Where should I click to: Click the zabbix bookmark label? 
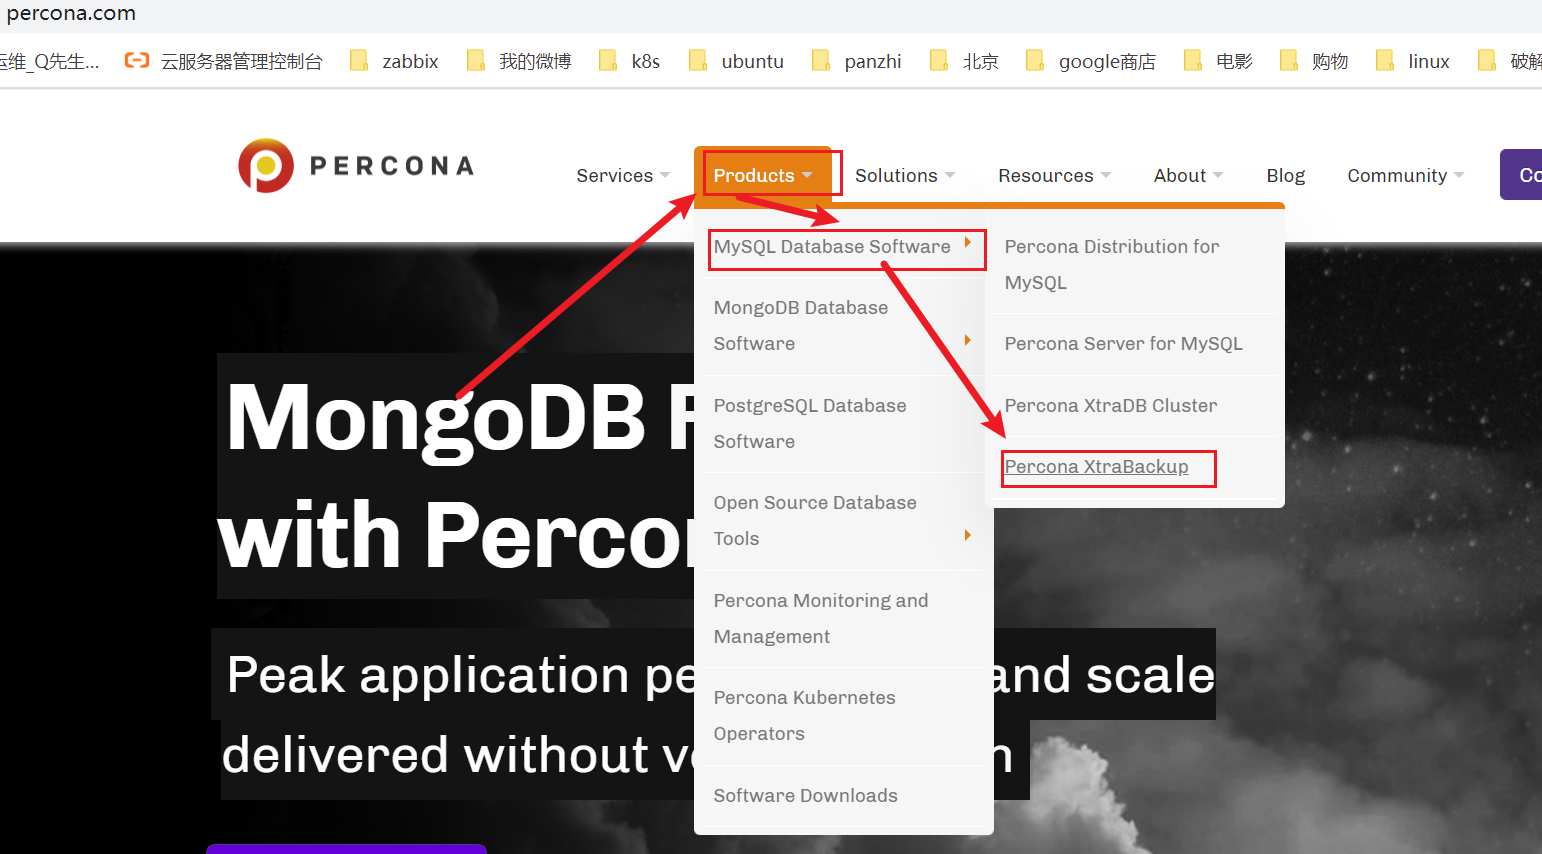click(x=410, y=61)
